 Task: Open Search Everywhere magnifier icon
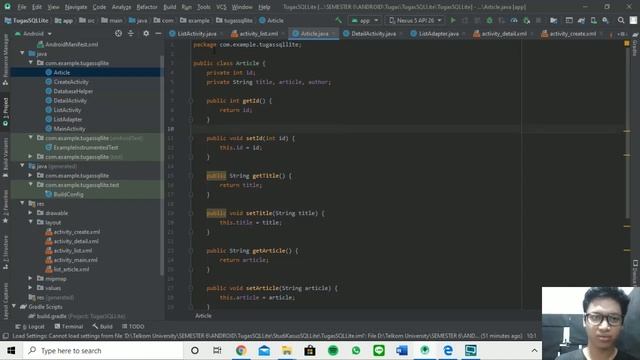[x=621, y=20]
